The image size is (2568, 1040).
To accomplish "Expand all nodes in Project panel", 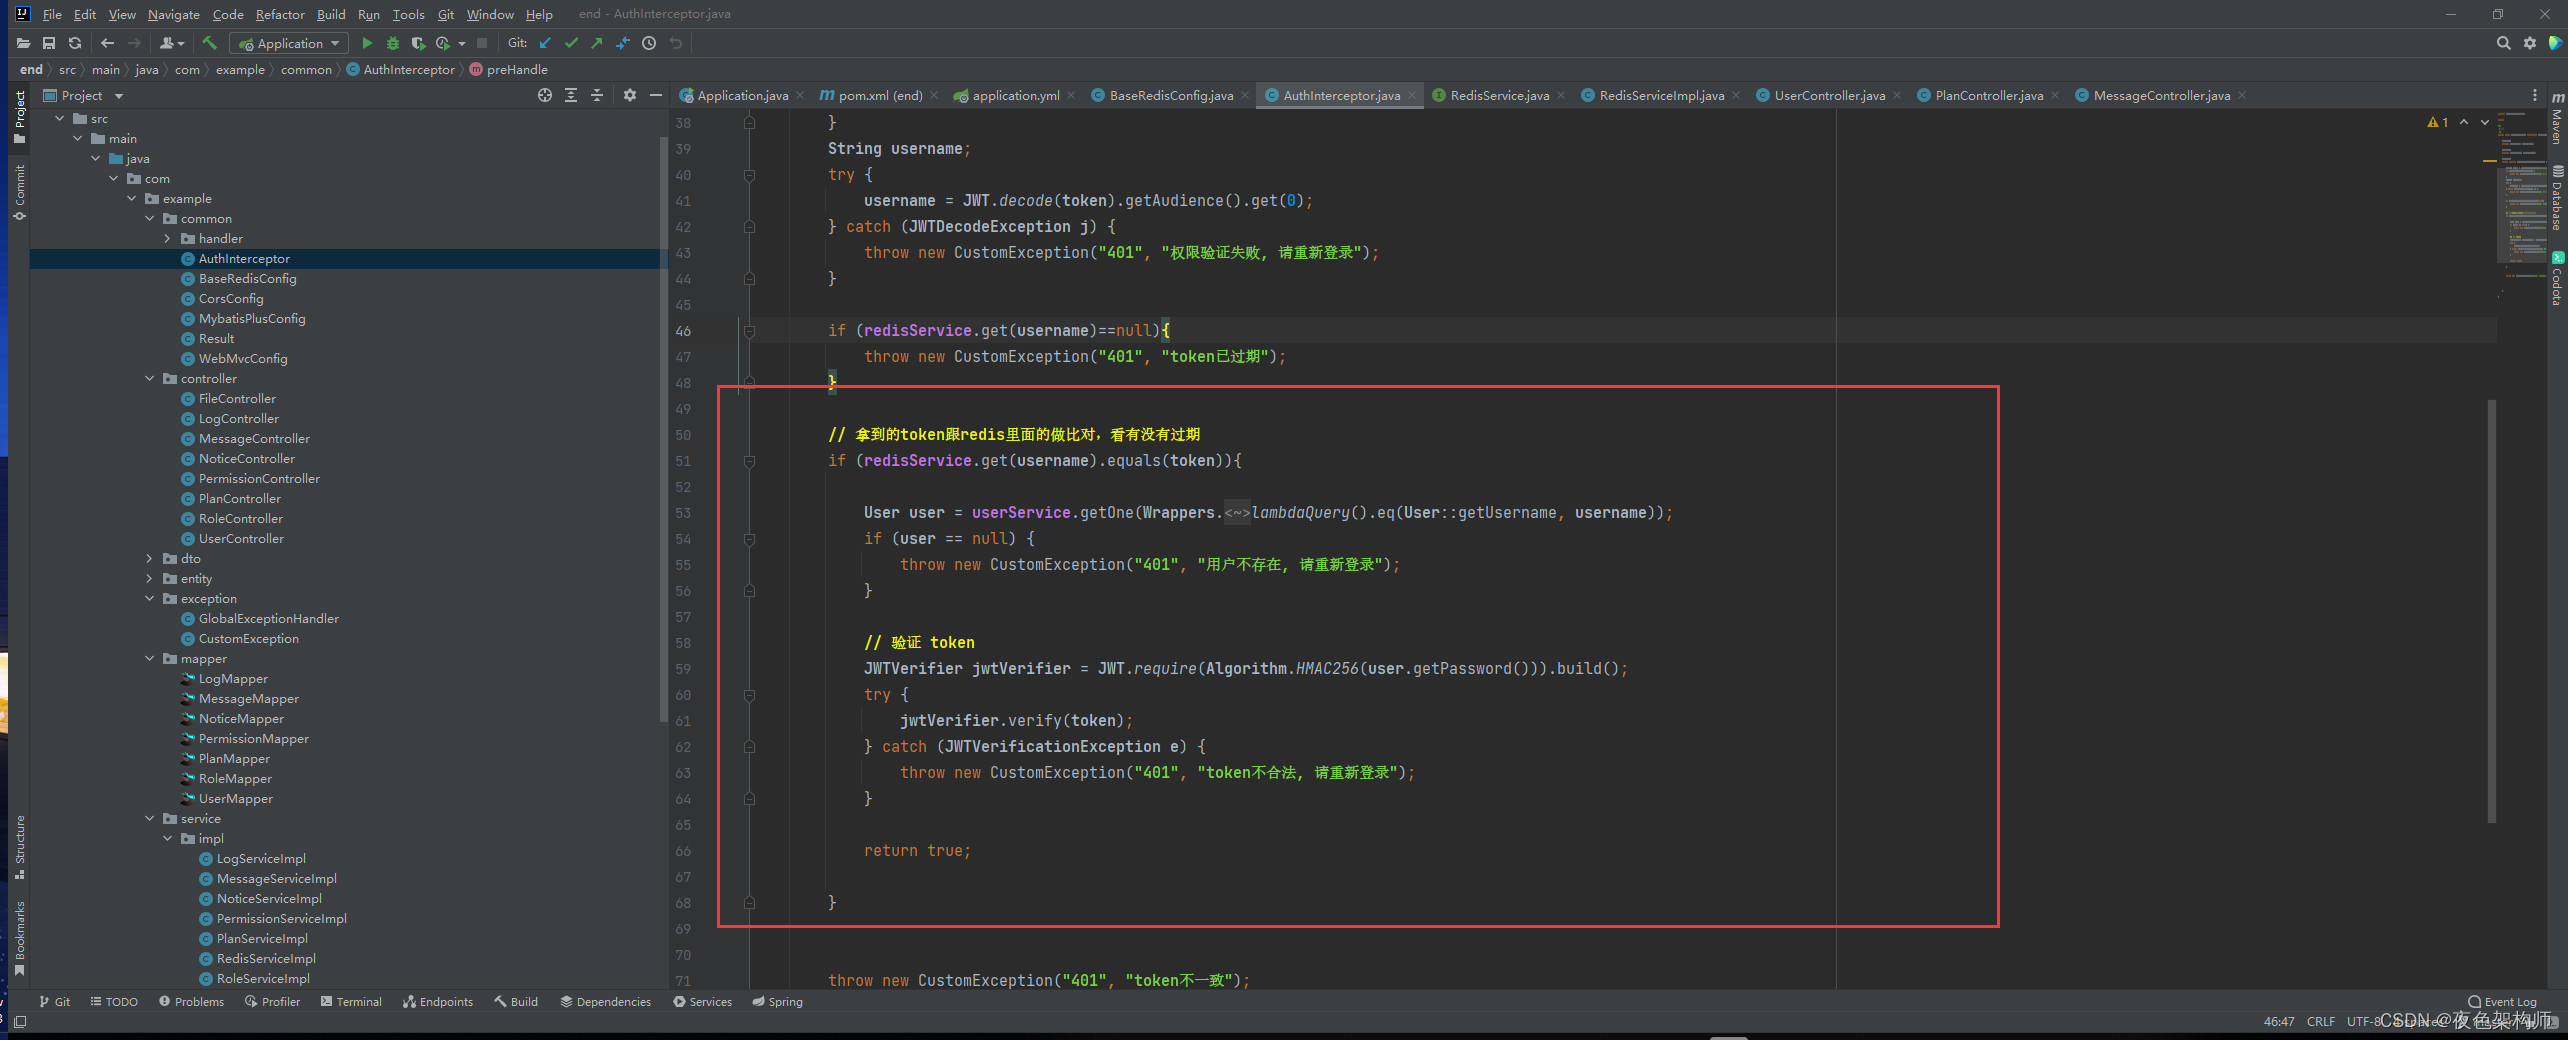I will coord(571,95).
